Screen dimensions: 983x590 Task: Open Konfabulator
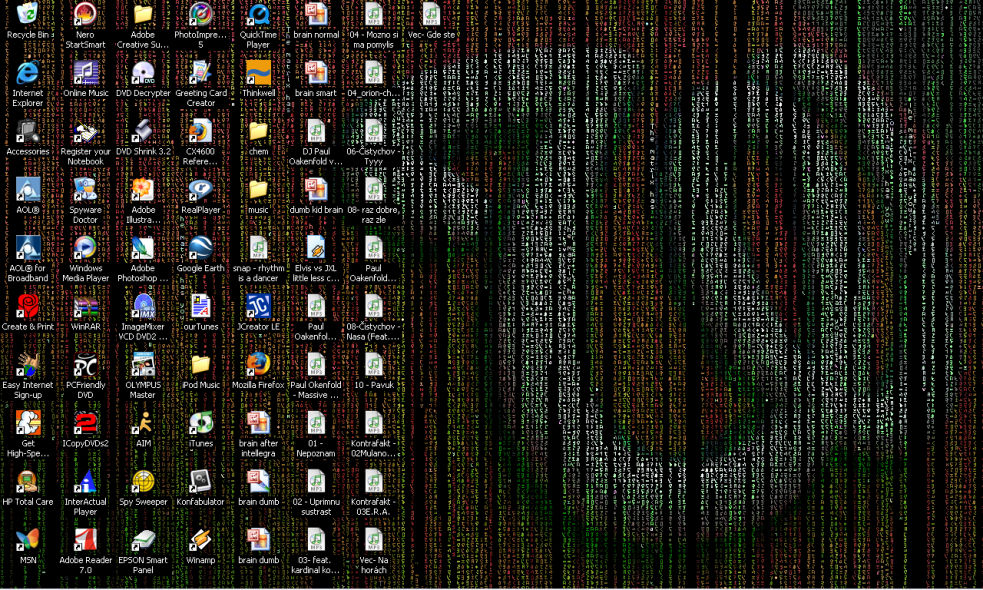[x=201, y=481]
